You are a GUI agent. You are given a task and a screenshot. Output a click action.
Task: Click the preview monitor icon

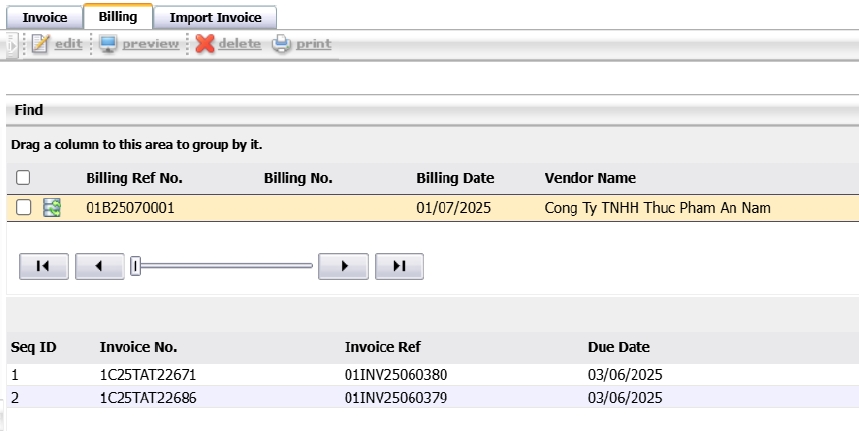pyautogui.click(x=108, y=44)
